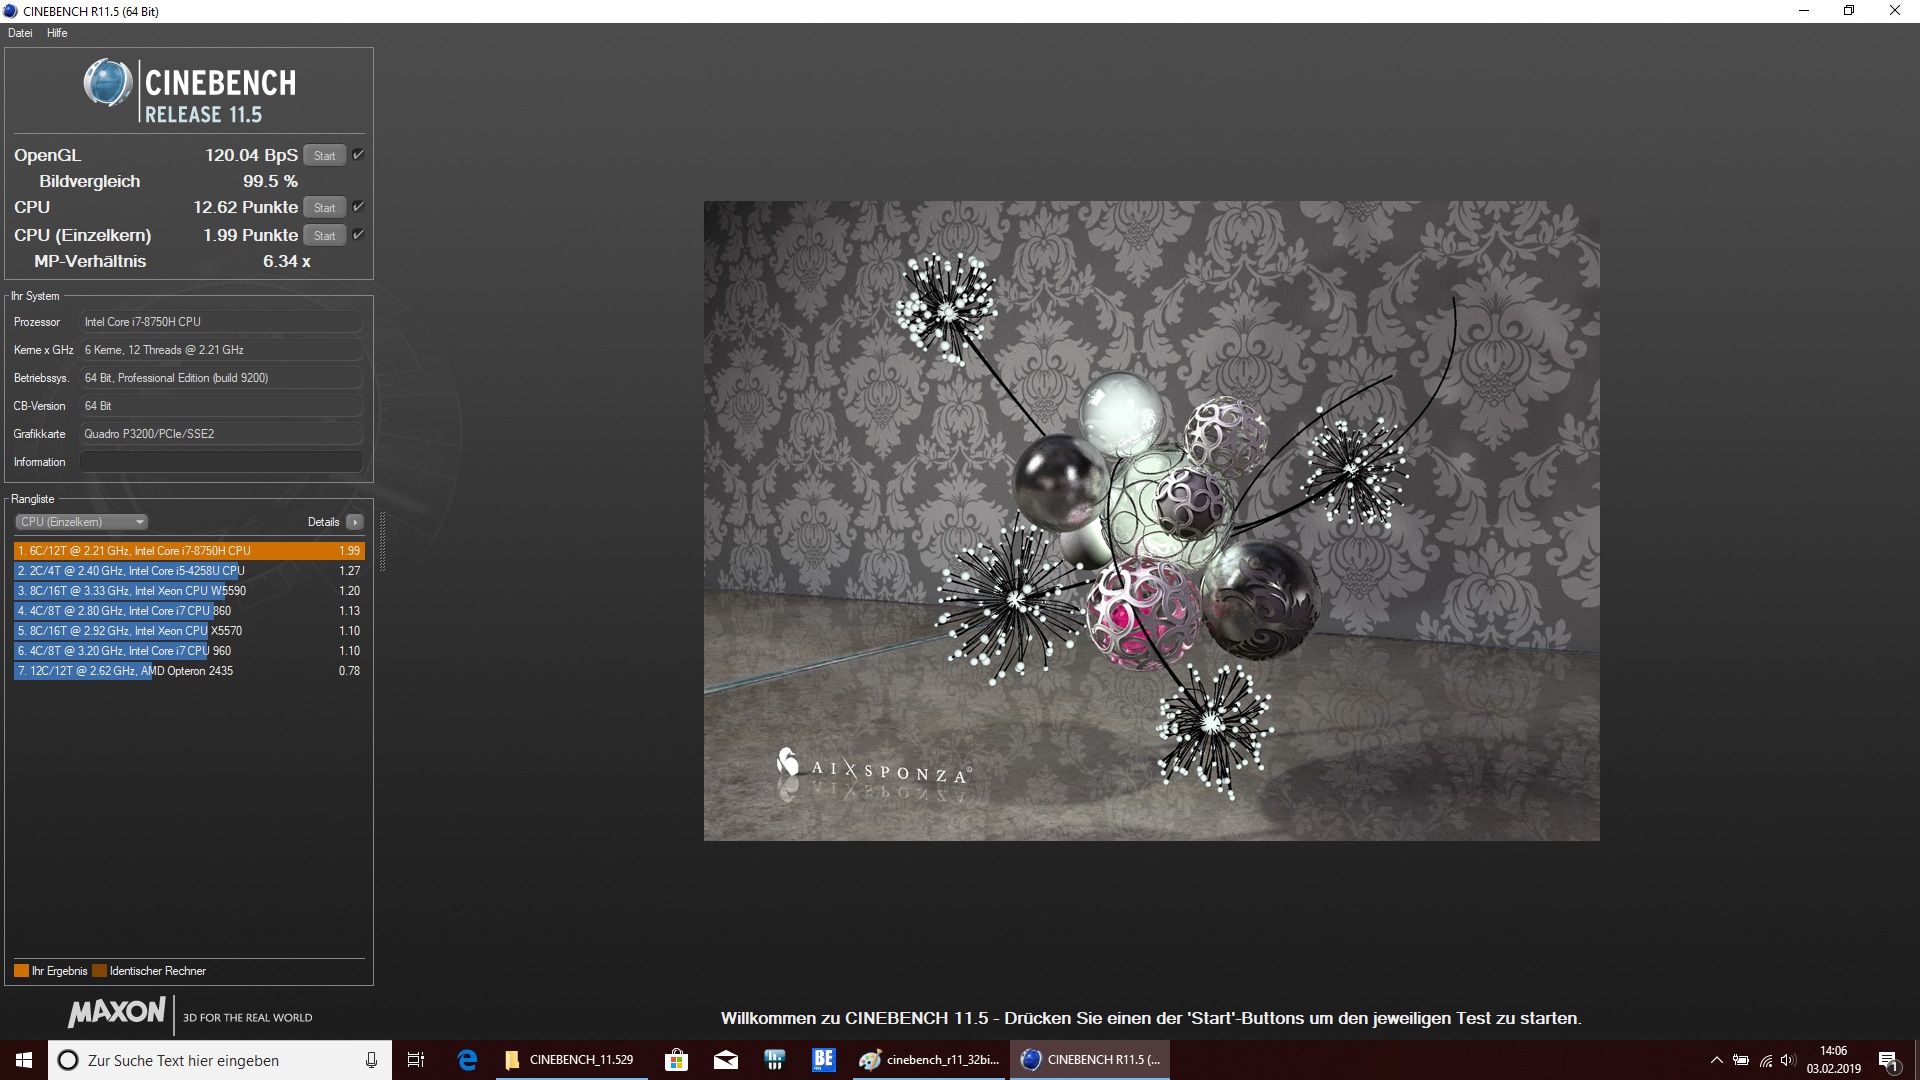Click the microphone icon in search box
Screen dimensions: 1920x1080
tap(371, 1060)
